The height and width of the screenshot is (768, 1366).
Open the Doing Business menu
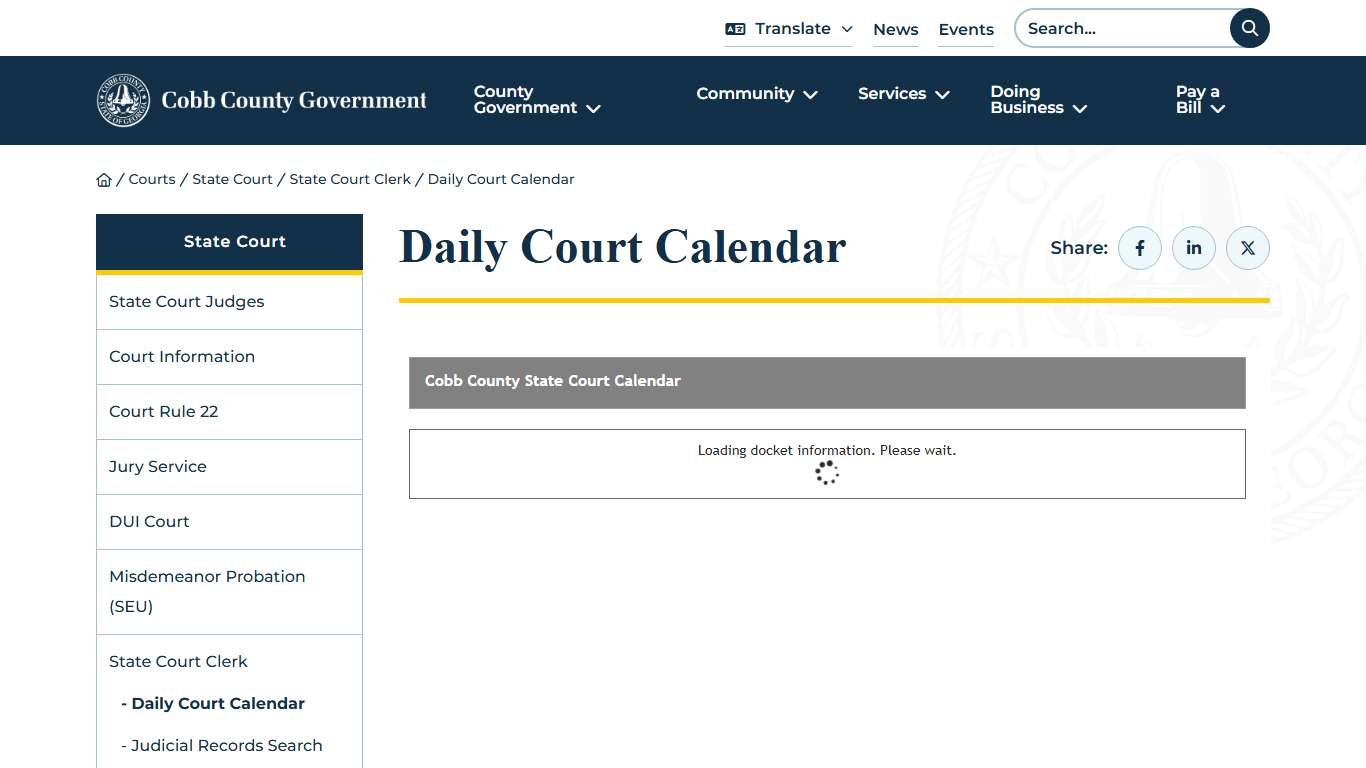point(1037,100)
